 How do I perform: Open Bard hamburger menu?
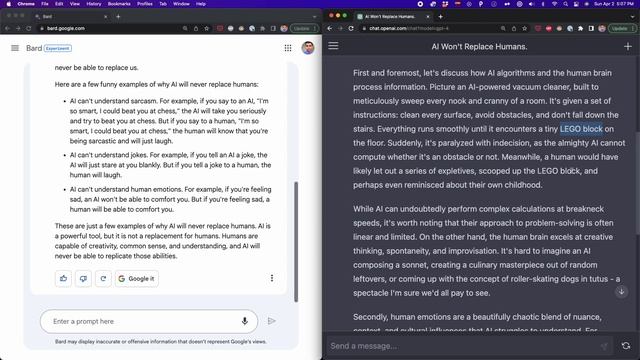coord(15,48)
